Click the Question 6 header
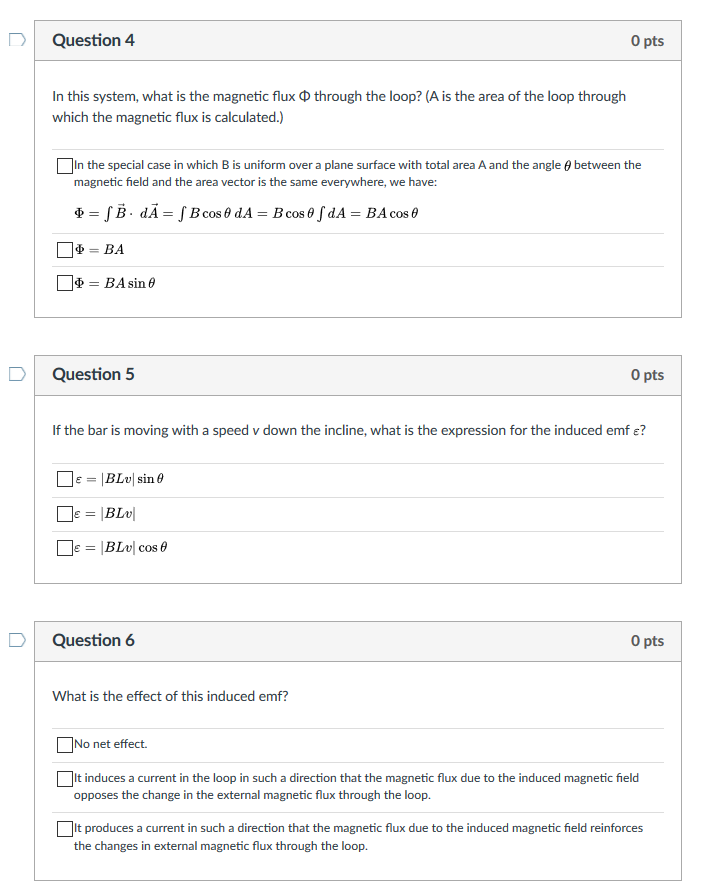Screen dimensions: 710x884 pos(93,640)
